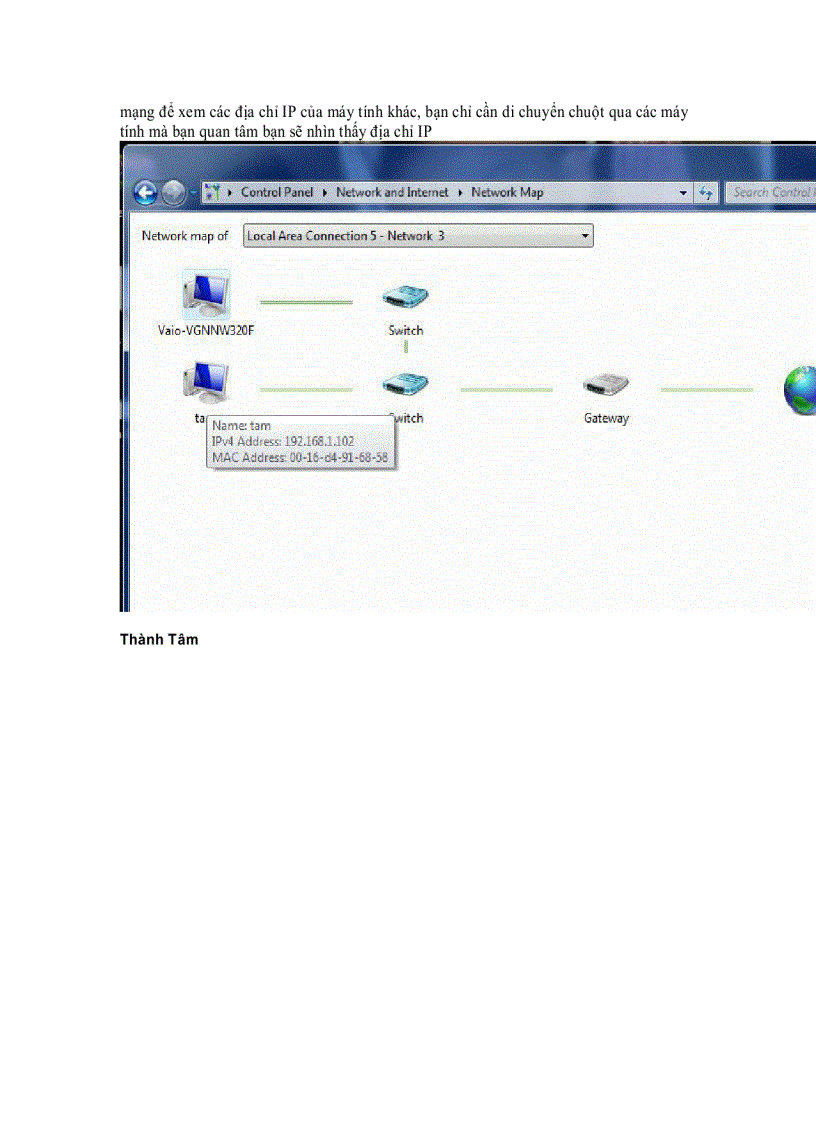Click the forward navigation arrow
Image resolution: width=816 pixels, height=1123 pixels.
pyautogui.click(x=171, y=192)
